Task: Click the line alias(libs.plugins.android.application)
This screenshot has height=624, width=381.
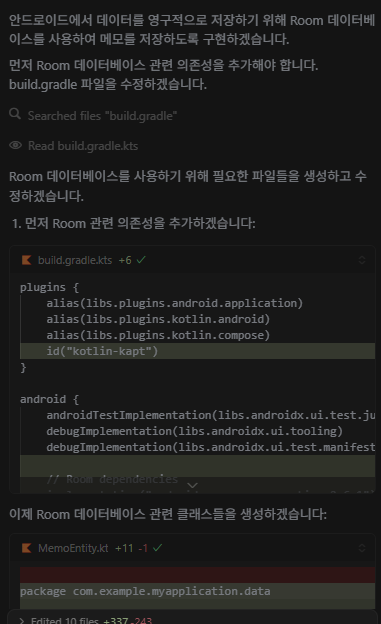Action: click(x=174, y=303)
